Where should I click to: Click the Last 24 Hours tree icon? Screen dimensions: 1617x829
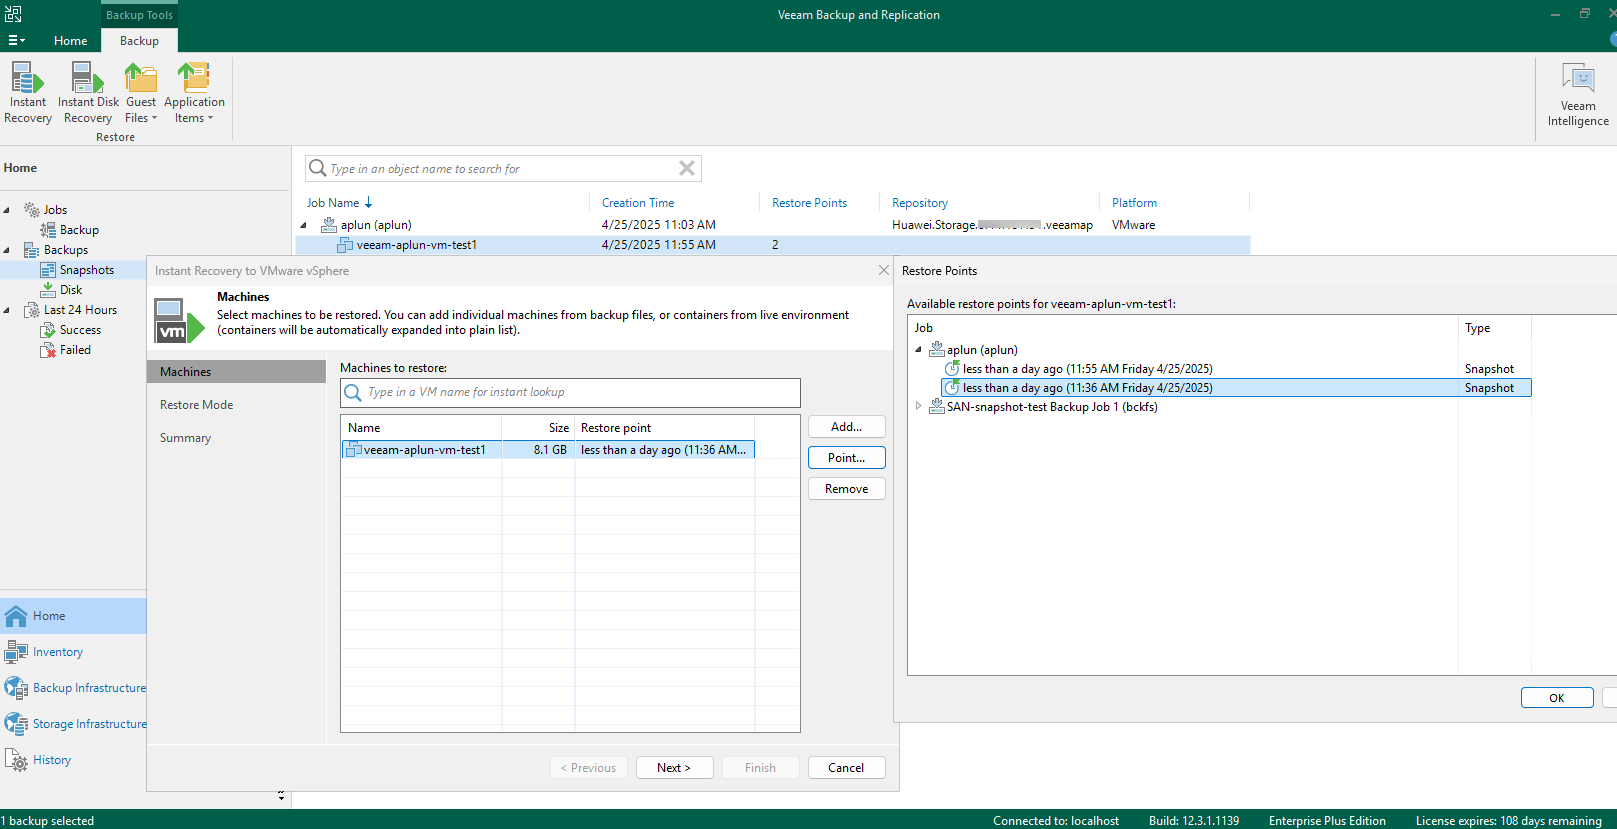tap(32, 310)
